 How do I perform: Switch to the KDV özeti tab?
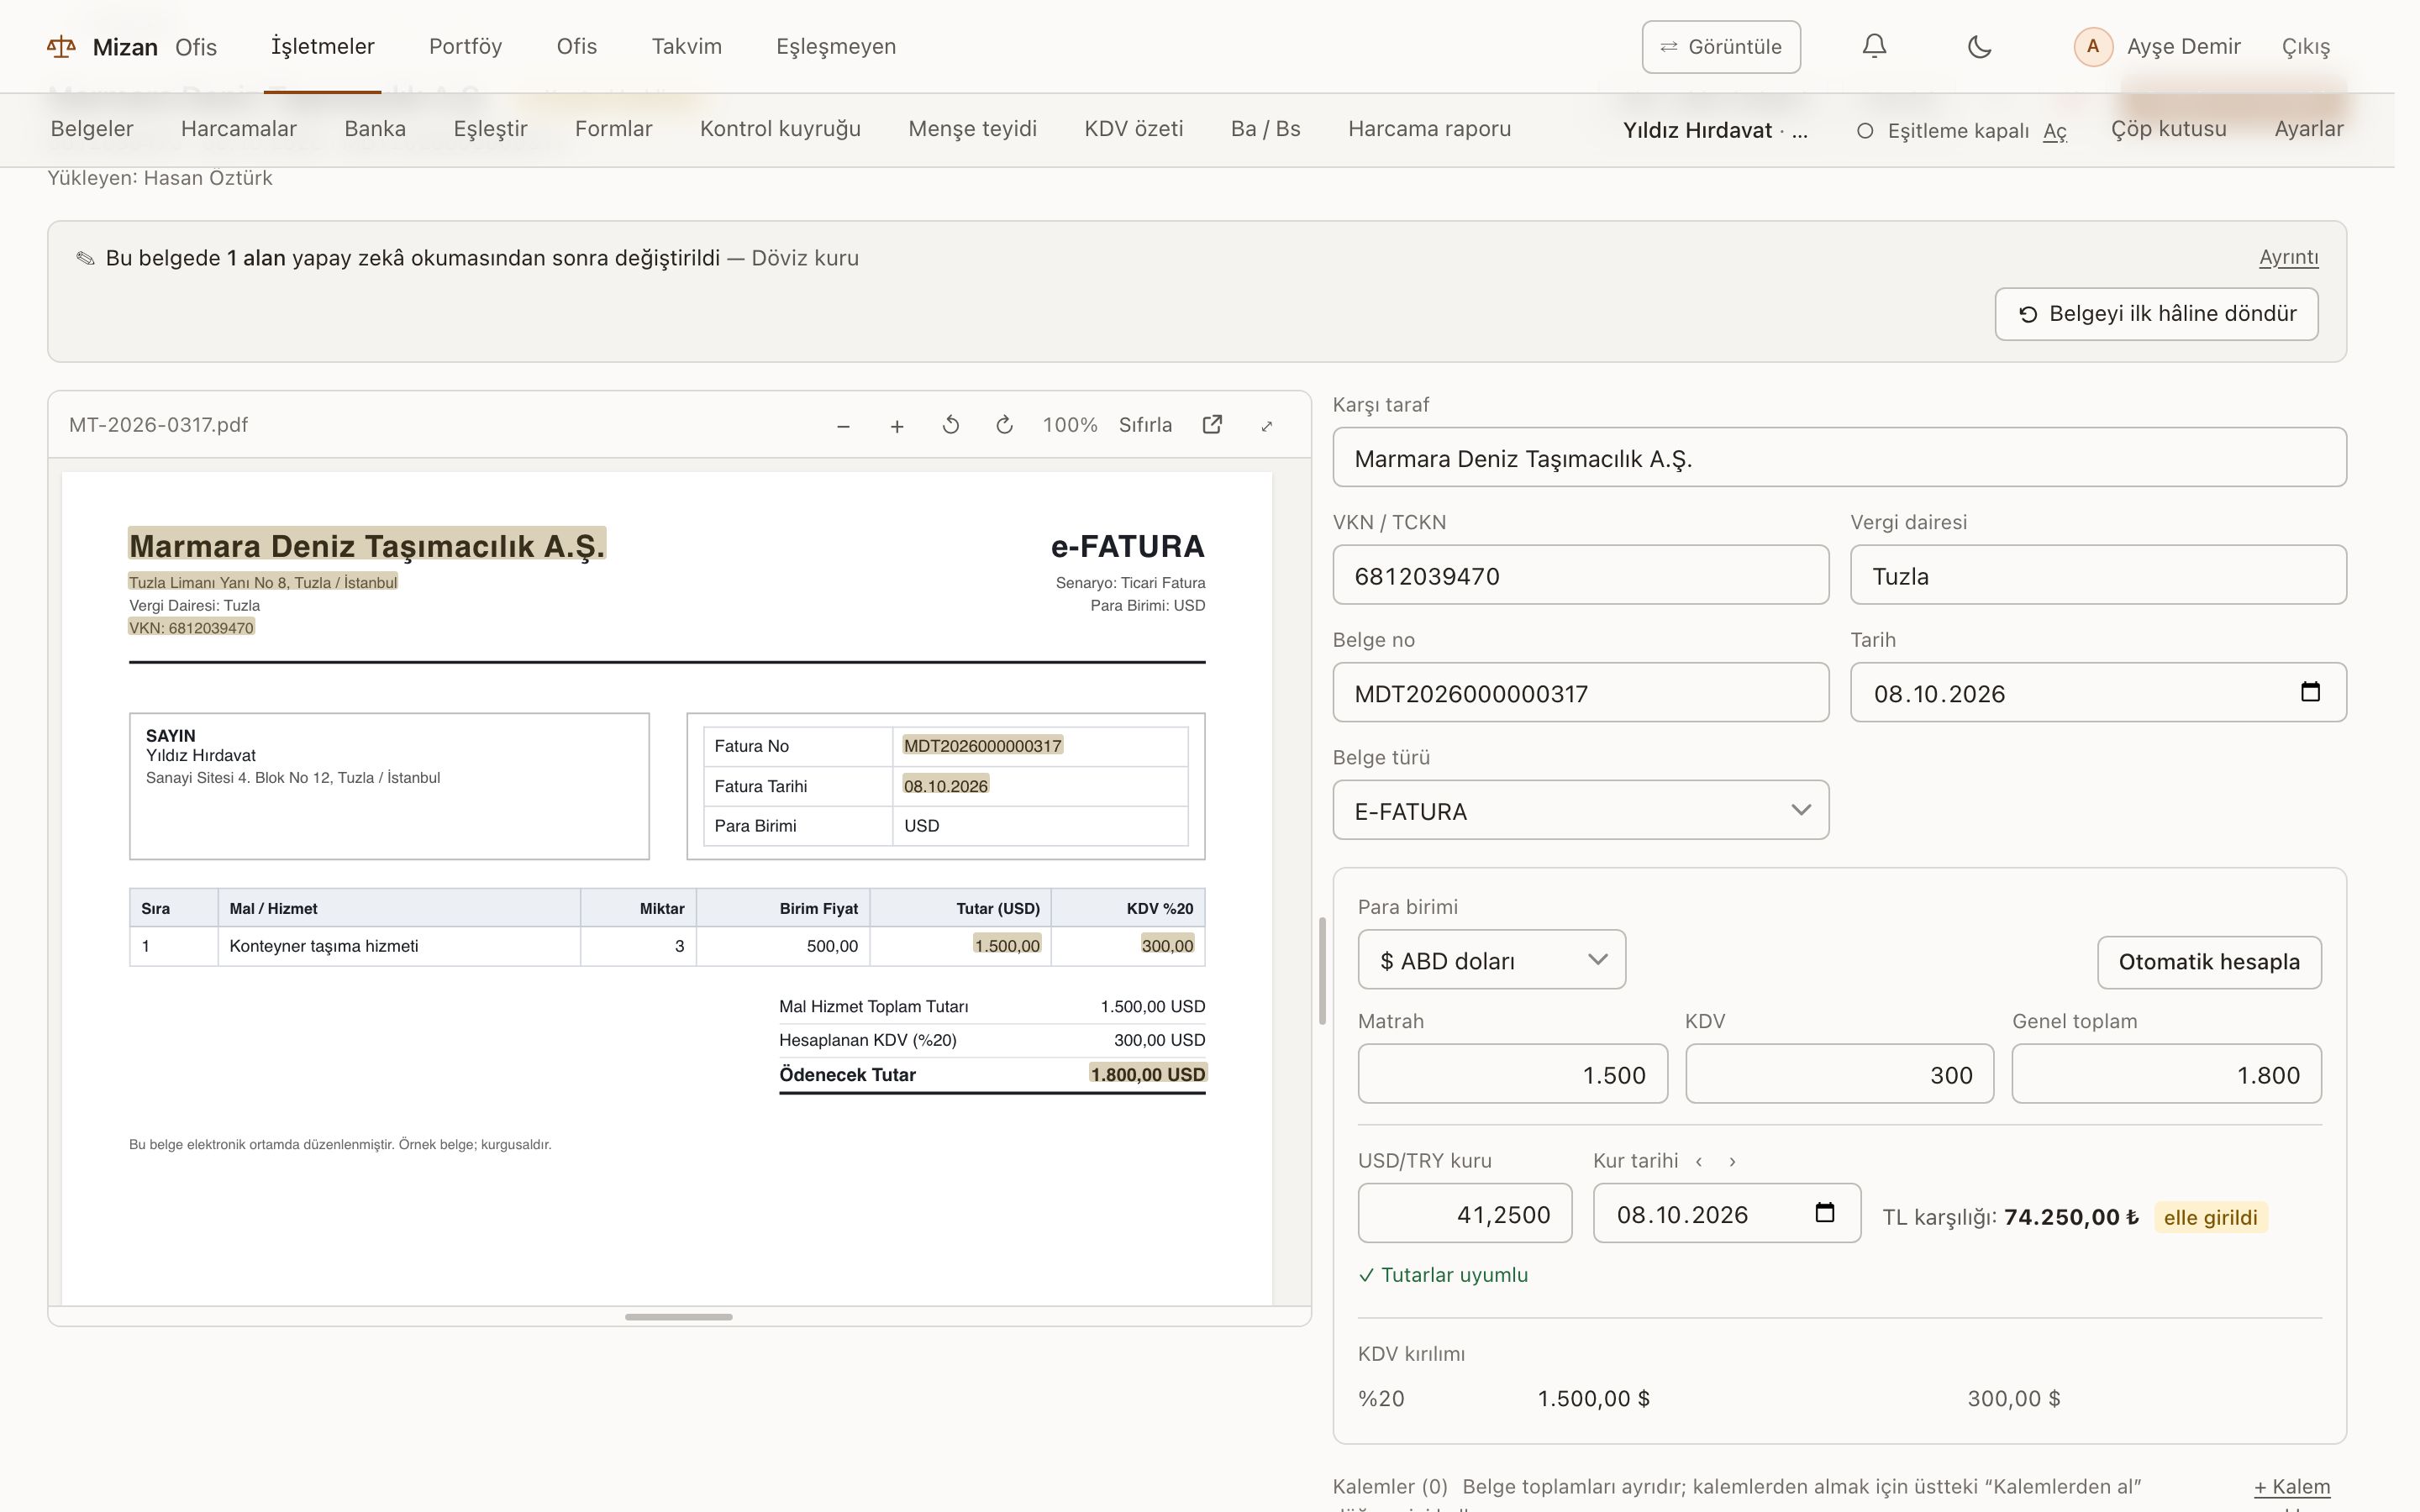[1134, 129]
